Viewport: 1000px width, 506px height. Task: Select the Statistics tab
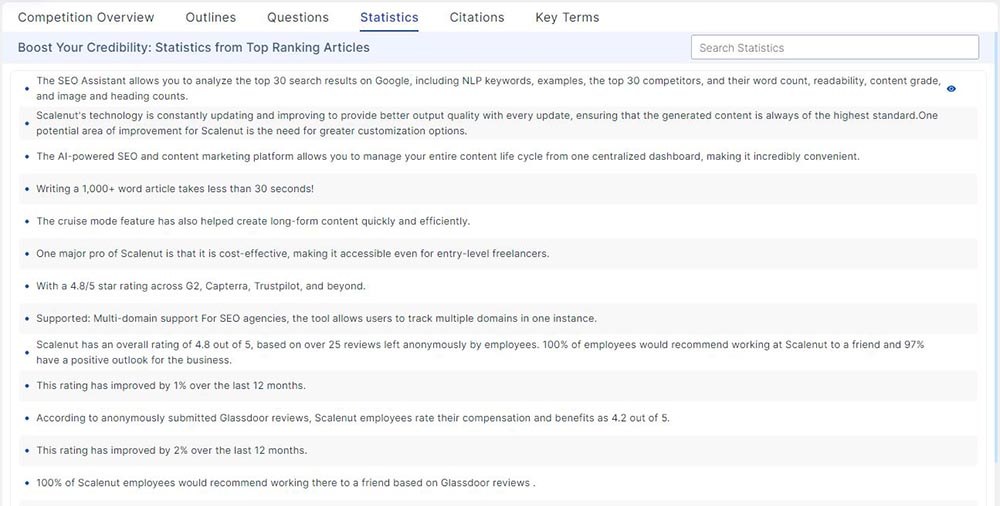click(389, 17)
